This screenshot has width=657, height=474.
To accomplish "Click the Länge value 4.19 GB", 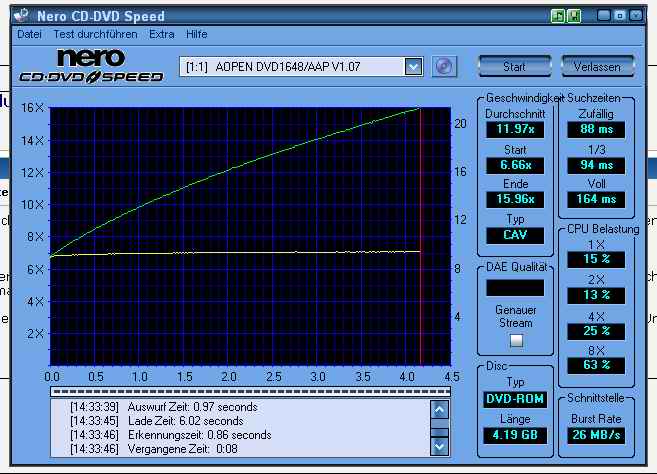I will (x=515, y=435).
